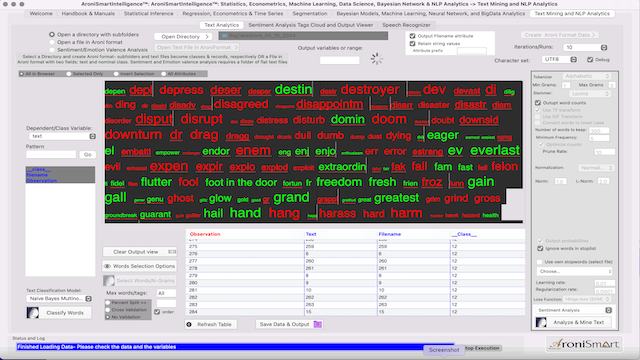This screenshot has height=360, width=640.
Task: Open the Sentiment Analysis dropdown
Action: pyautogui.click(x=573, y=310)
